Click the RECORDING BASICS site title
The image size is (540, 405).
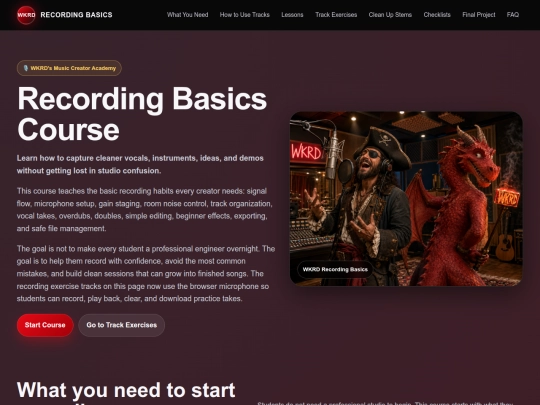76,15
